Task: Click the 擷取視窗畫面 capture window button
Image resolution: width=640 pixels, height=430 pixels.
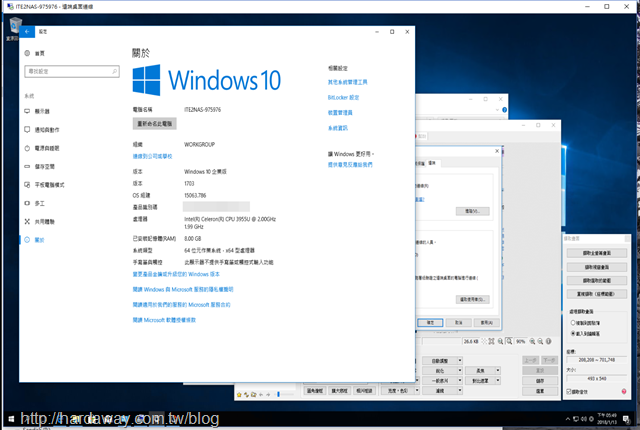Action: point(597,267)
